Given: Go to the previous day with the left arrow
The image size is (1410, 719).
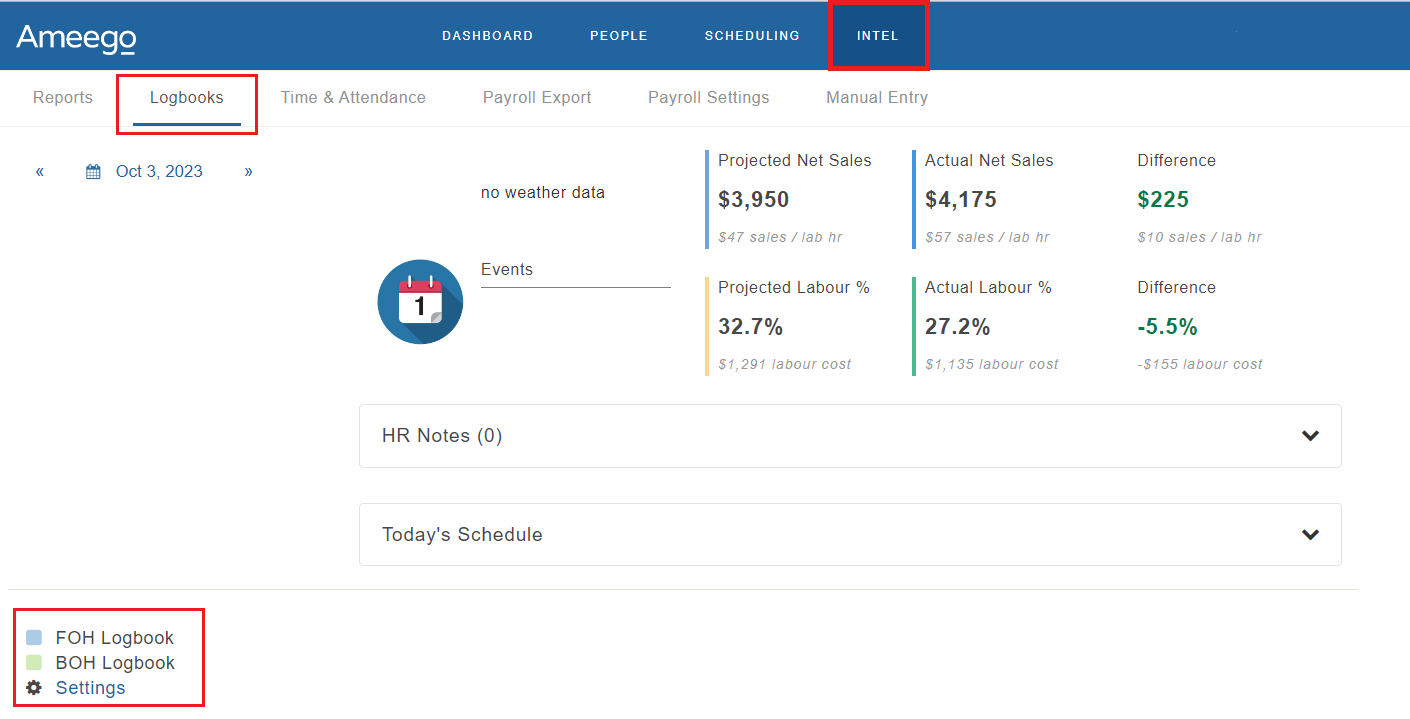Looking at the screenshot, I should click(39, 171).
